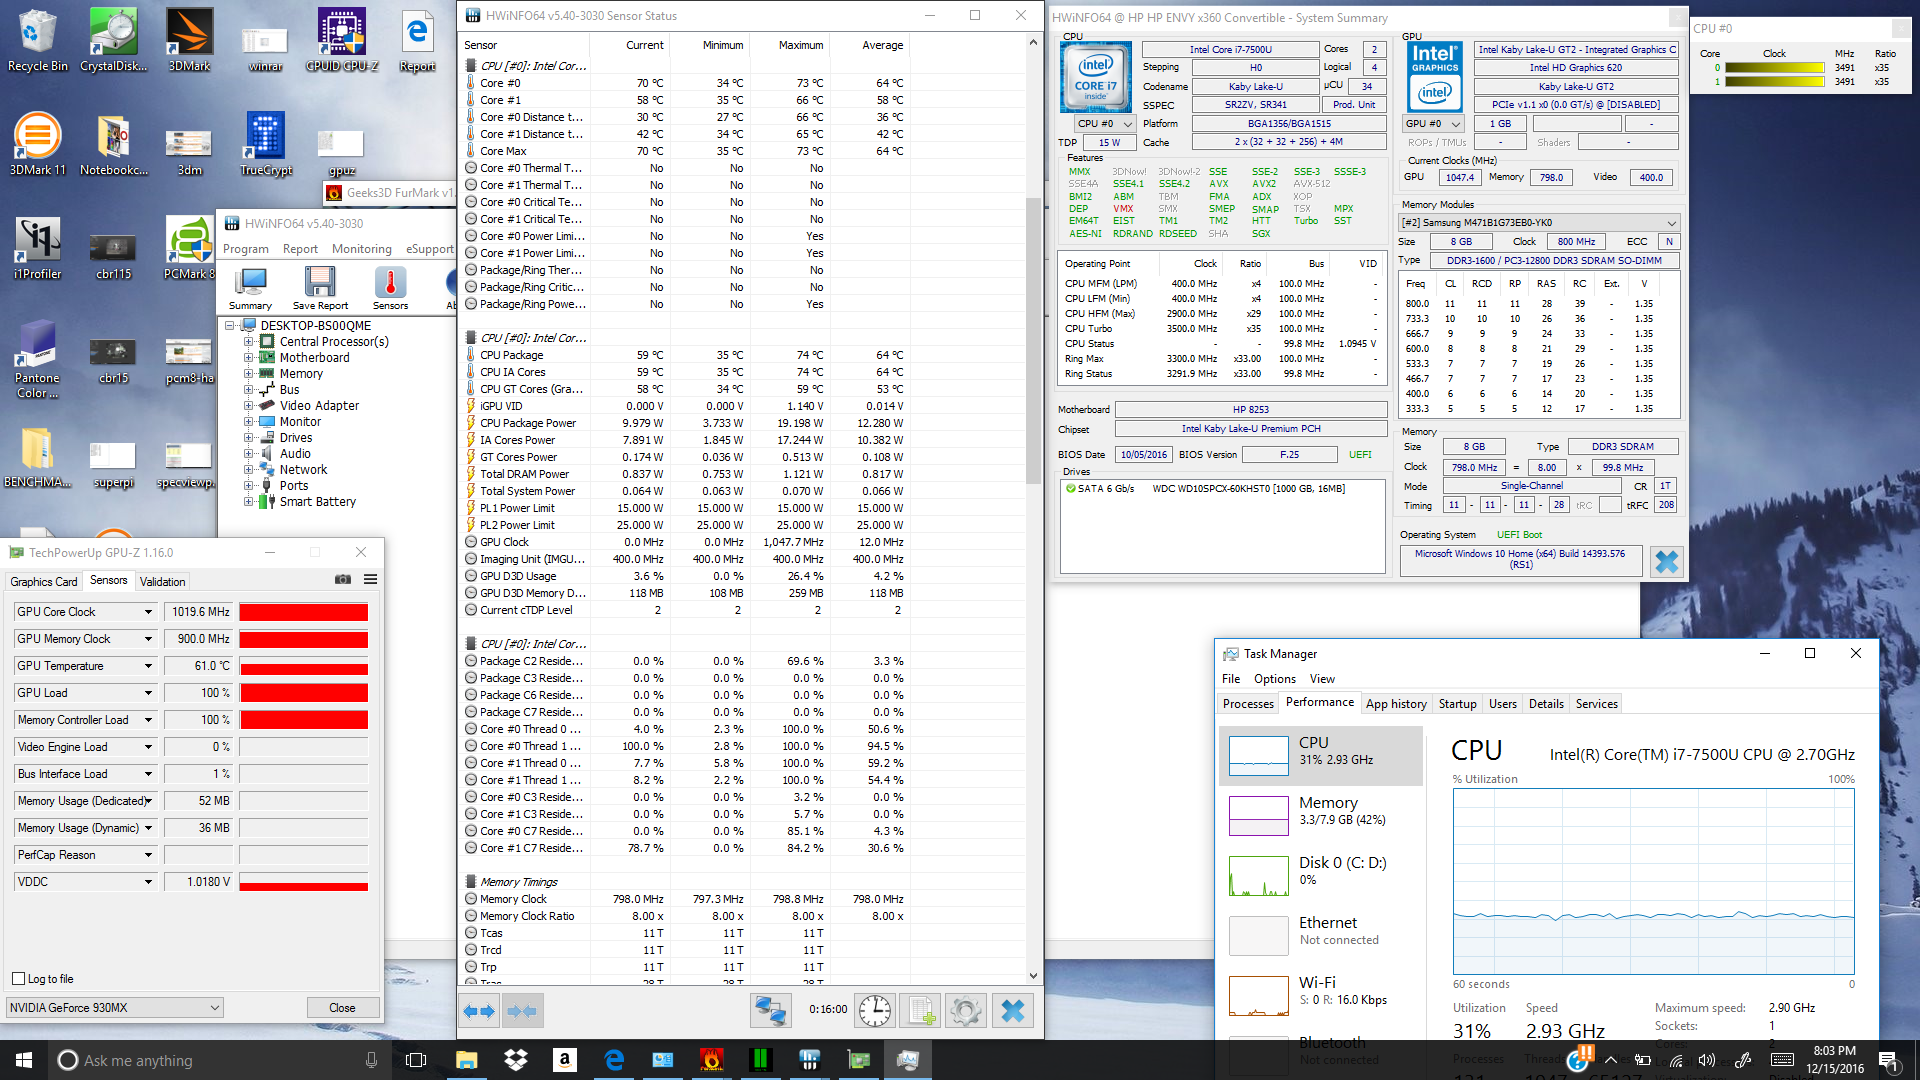This screenshot has height=1080, width=1920.
Task: Collapse the DESKTOP-BS00QME root node
Action: tap(230, 326)
